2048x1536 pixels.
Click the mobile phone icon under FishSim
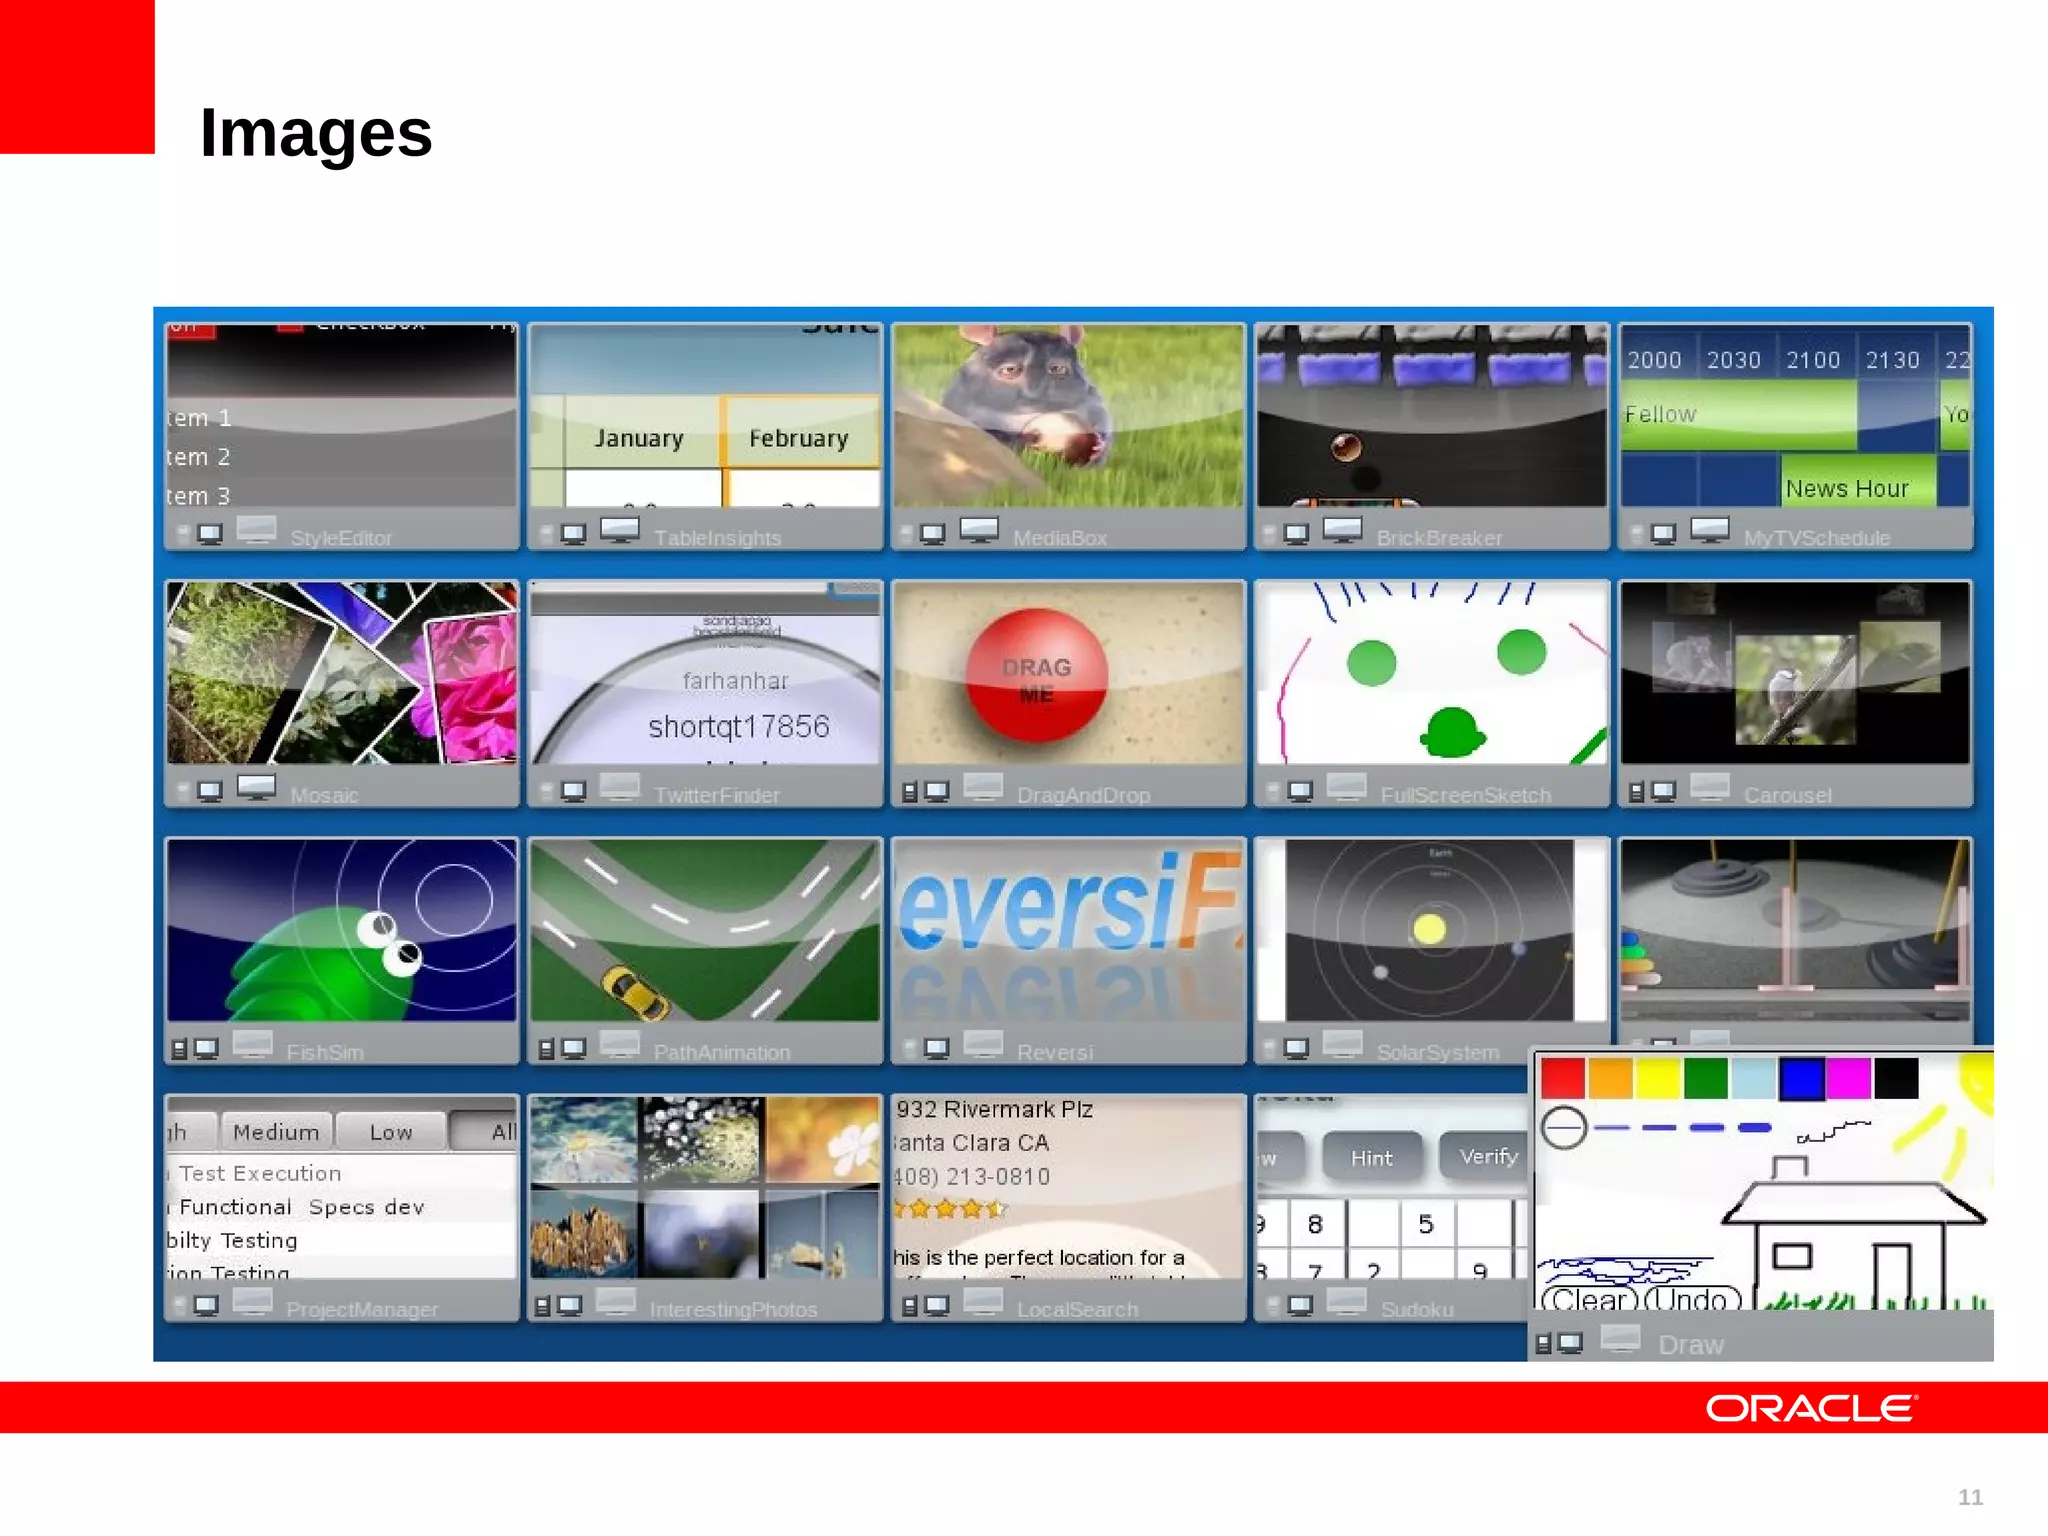[x=179, y=1050]
